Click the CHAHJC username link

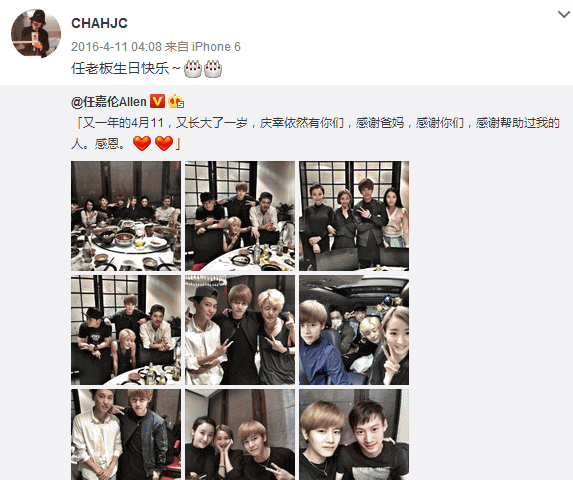click(99, 23)
